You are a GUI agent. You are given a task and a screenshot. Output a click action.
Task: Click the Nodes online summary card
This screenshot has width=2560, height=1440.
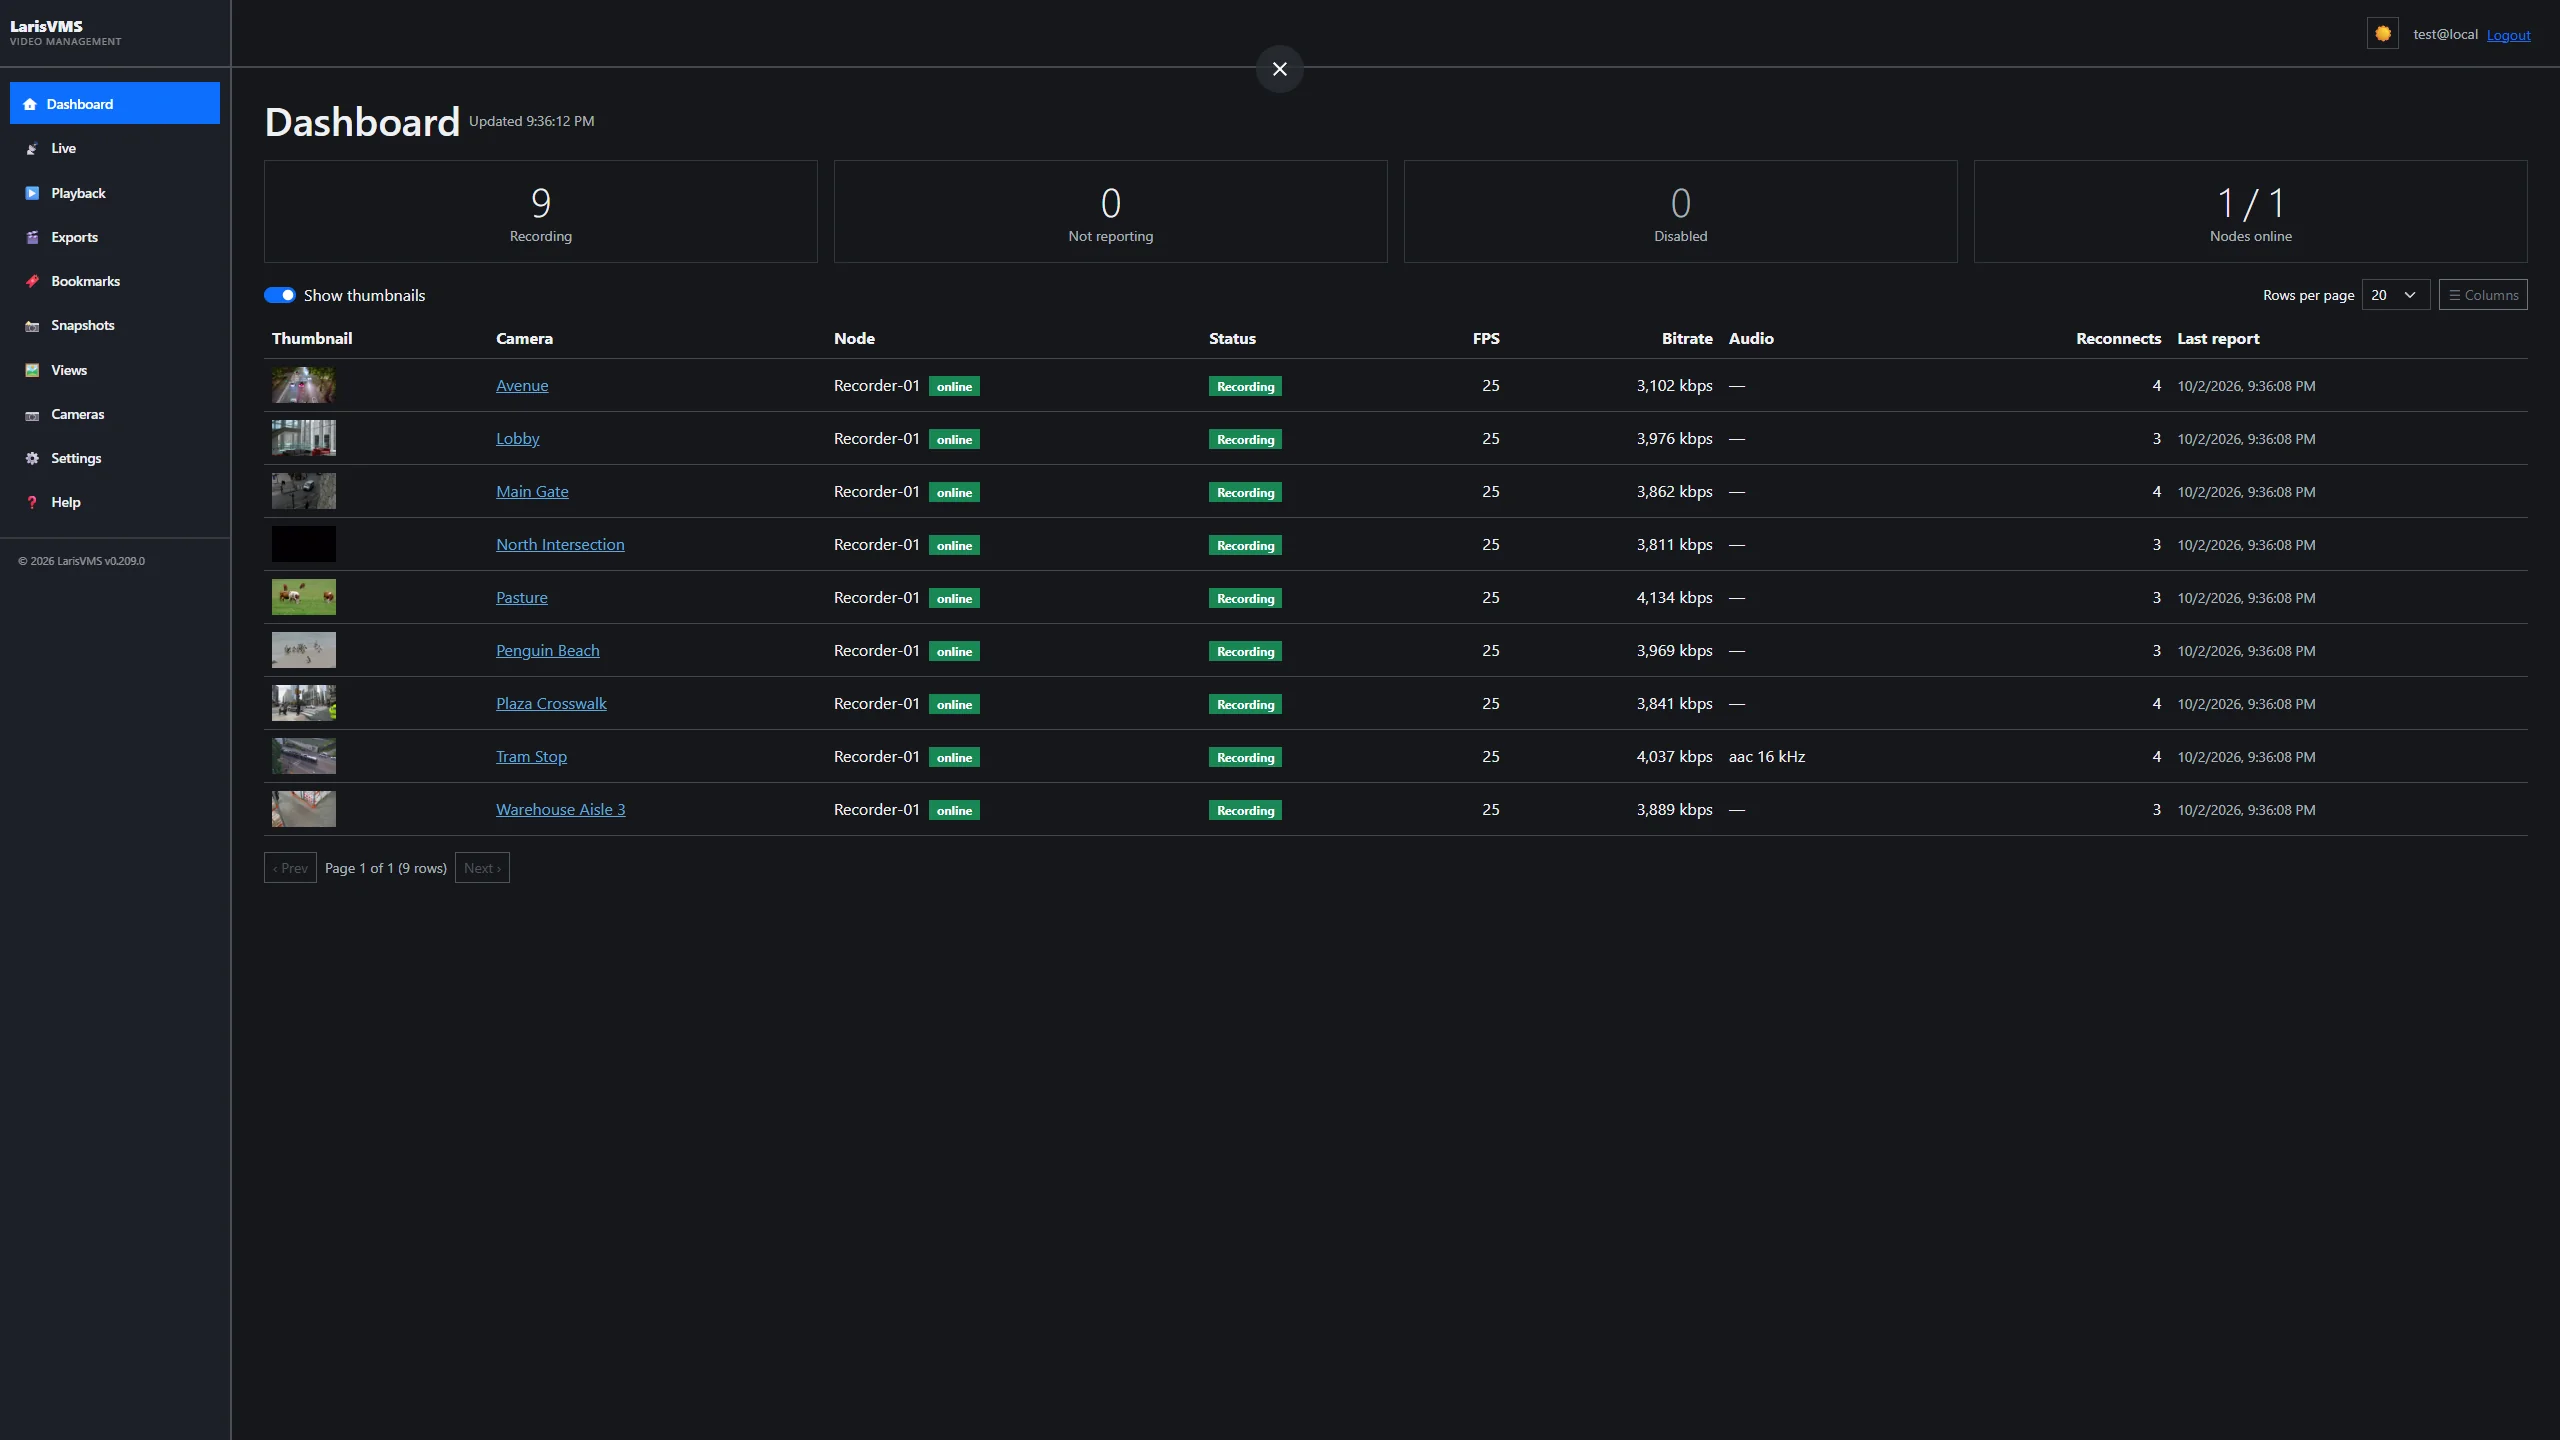click(2251, 212)
